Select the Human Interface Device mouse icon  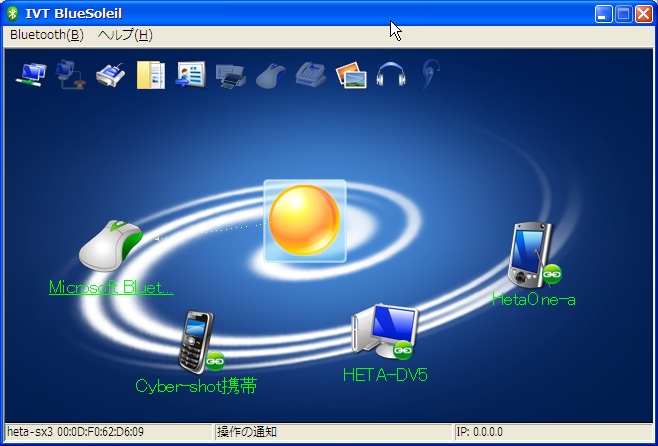(271, 76)
